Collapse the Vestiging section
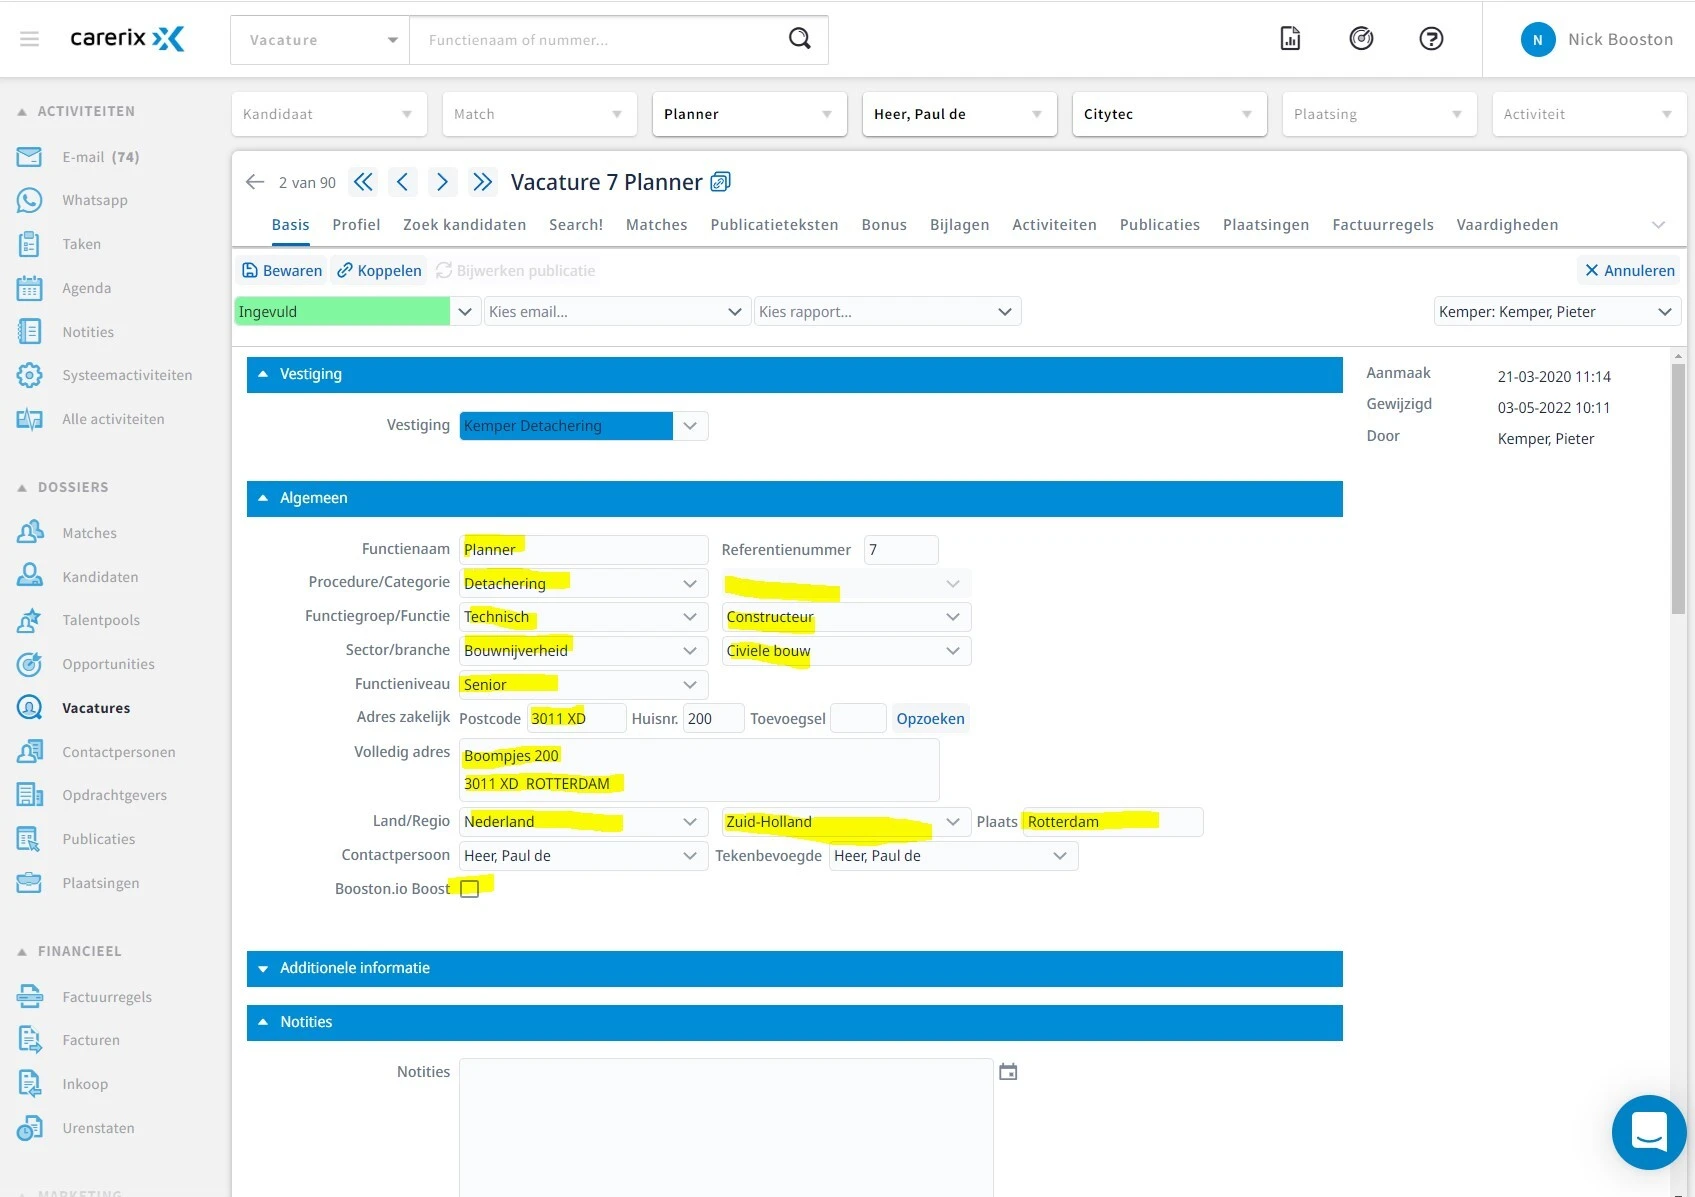1695x1197 pixels. [x=263, y=374]
